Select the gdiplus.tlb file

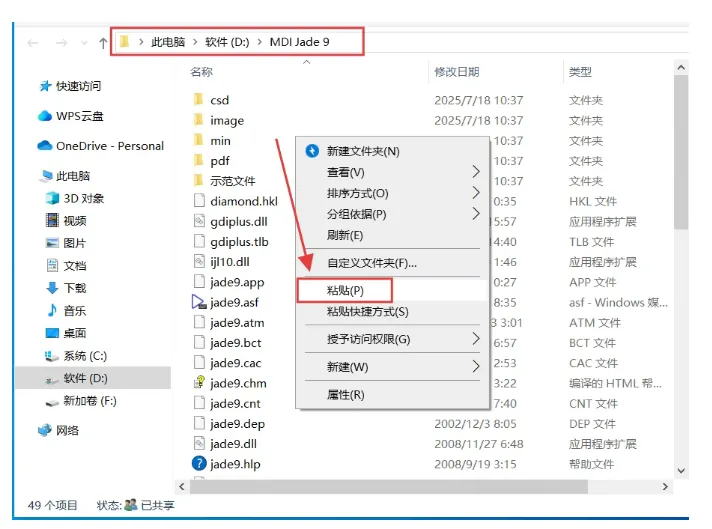239,242
